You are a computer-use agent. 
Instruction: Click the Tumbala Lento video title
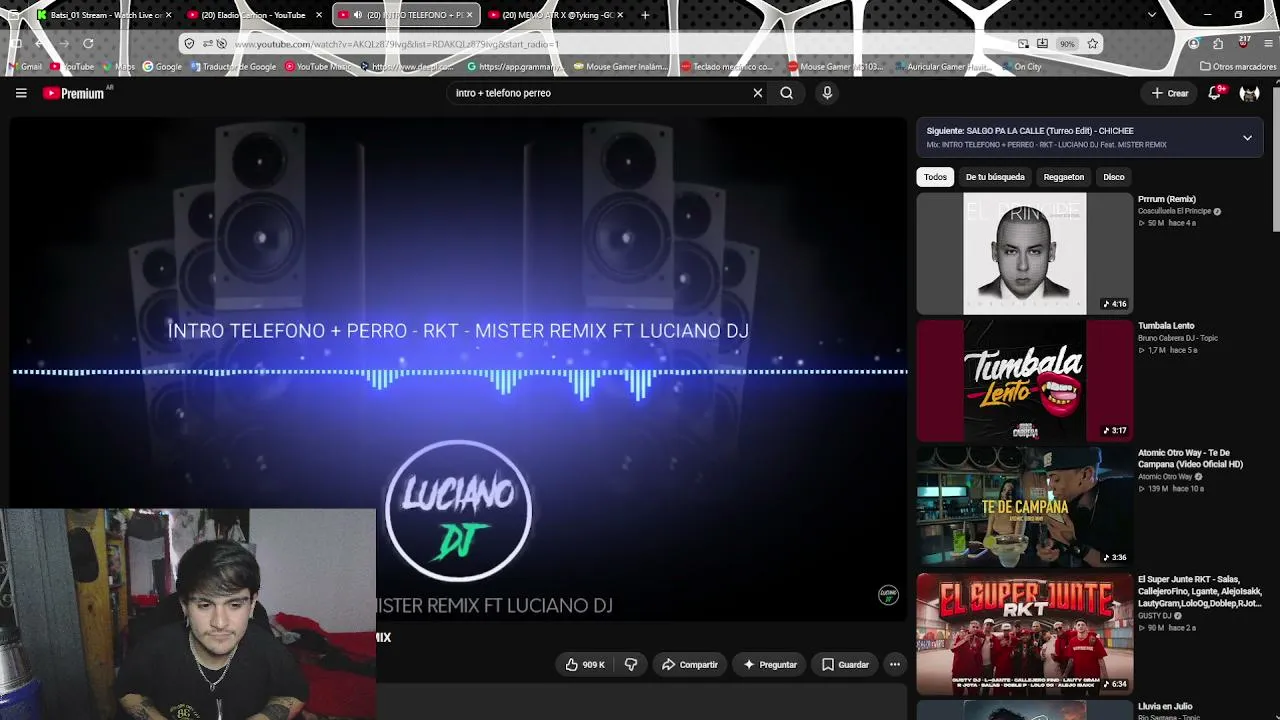point(1166,326)
